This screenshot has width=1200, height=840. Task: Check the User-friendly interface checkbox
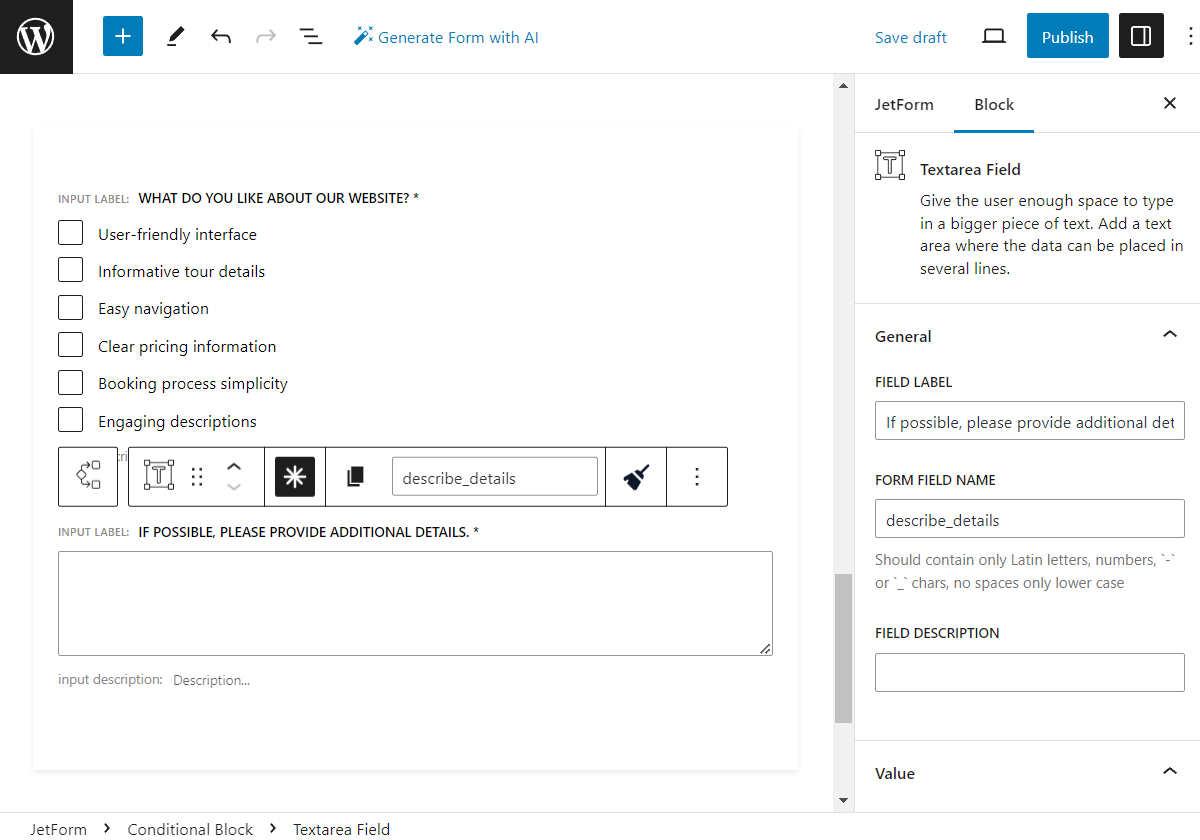70,232
